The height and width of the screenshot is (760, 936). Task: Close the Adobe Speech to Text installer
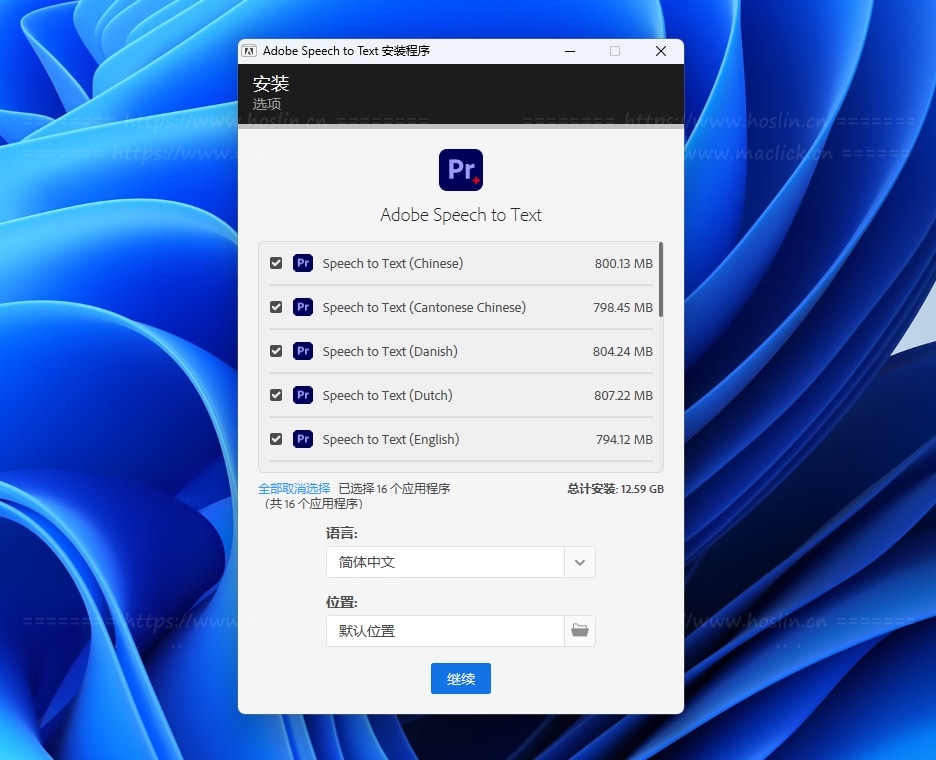pos(661,51)
